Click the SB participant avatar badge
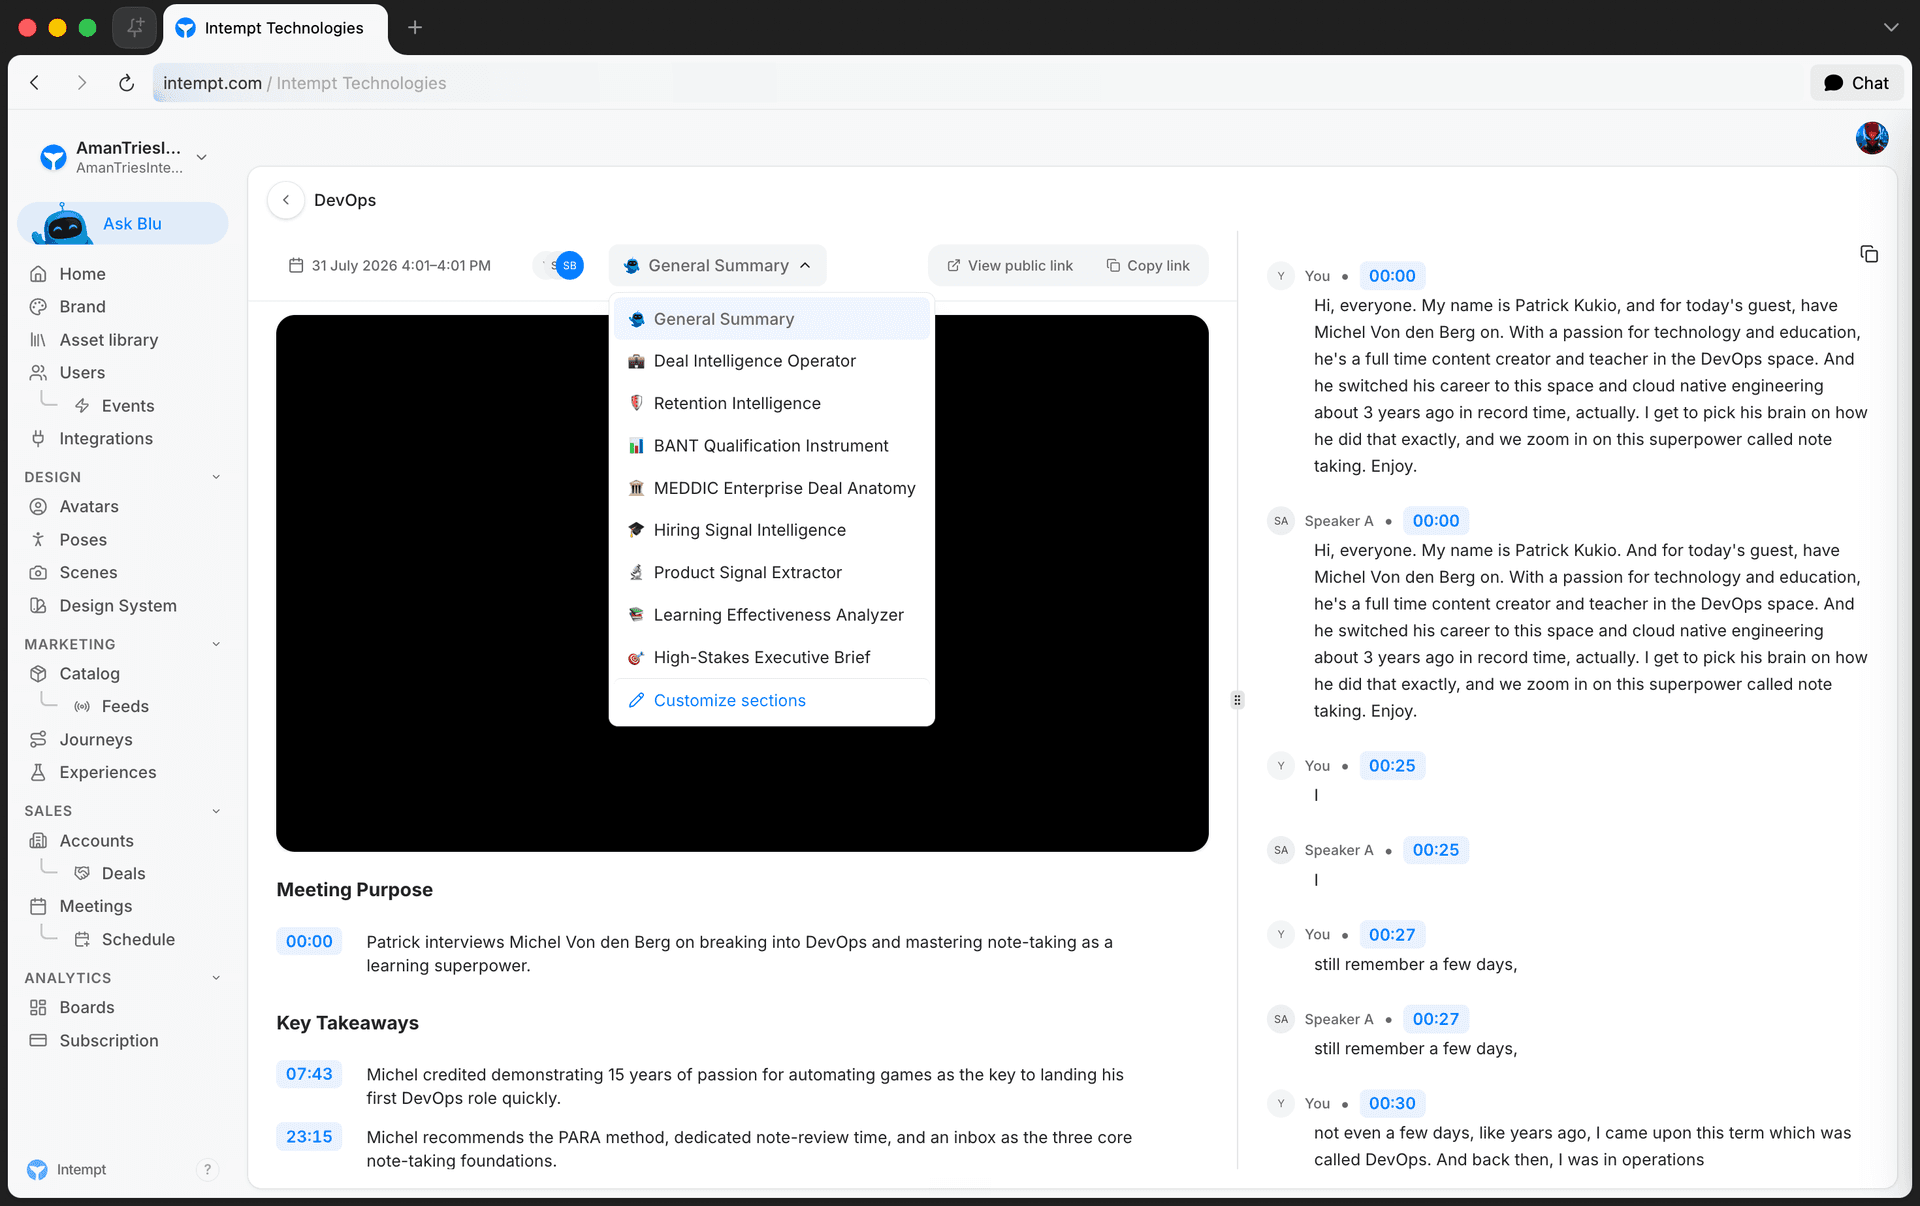This screenshot has width=1920, height=1206. (569, 266)
